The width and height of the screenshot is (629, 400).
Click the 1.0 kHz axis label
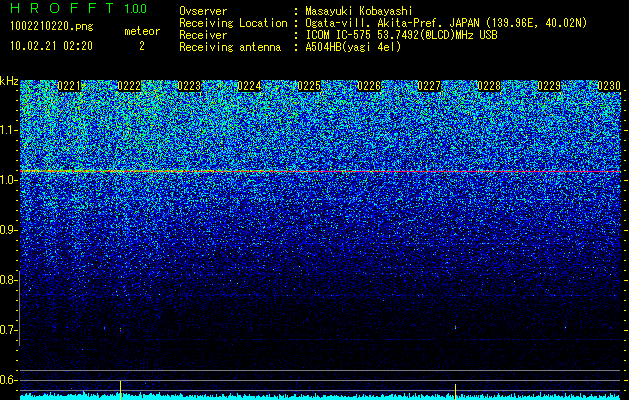point(7,180)
